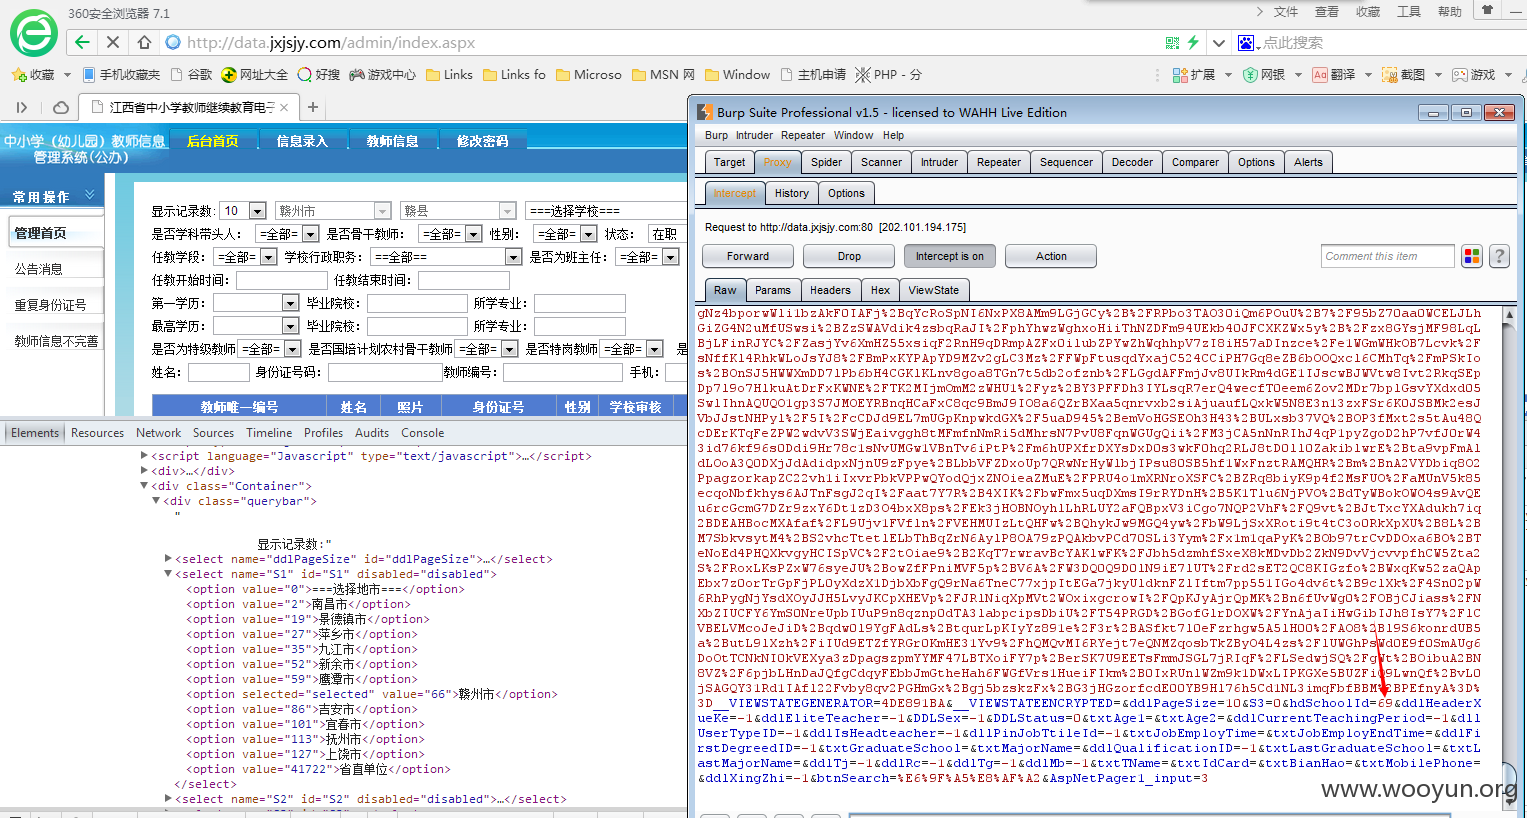This screenshot has height=818, width=1527.
Task: Click the cloud tab sync icon
Action: 61,107
